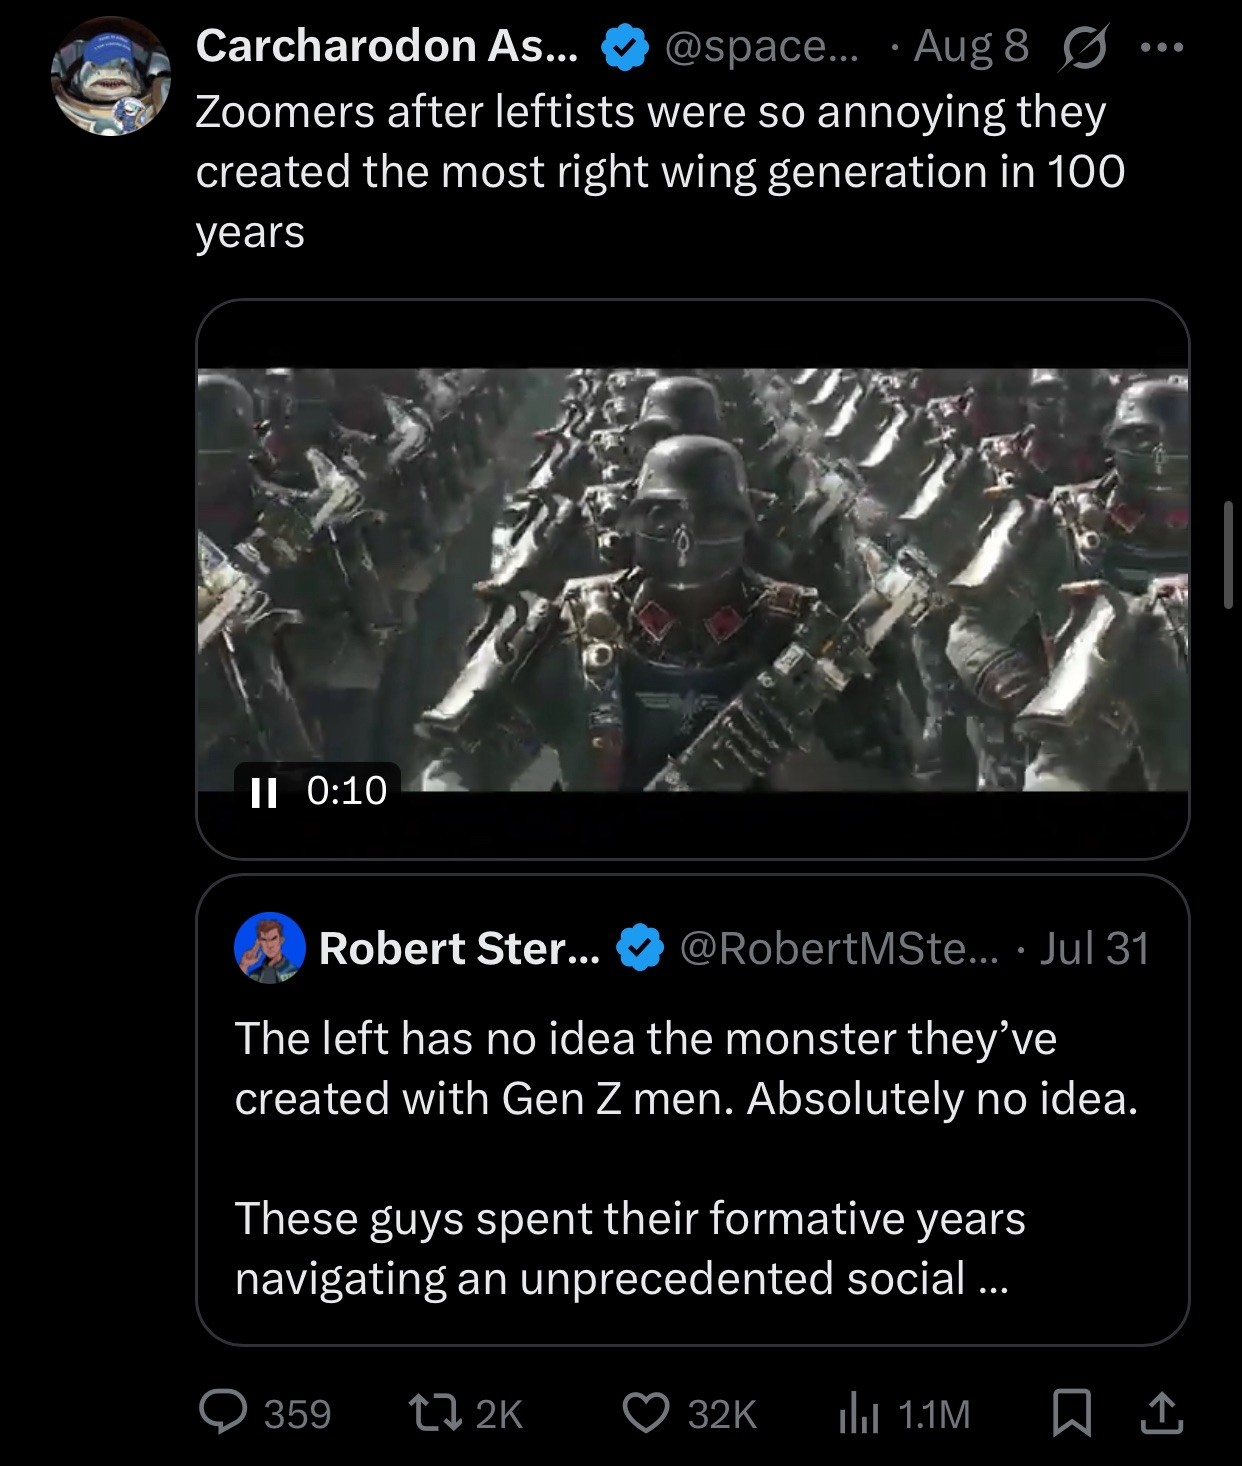This screenshot has width=1242, height=1466.
Task: Open the marching soldiers video
Action: pyautogui.click(x=692, y=578)
